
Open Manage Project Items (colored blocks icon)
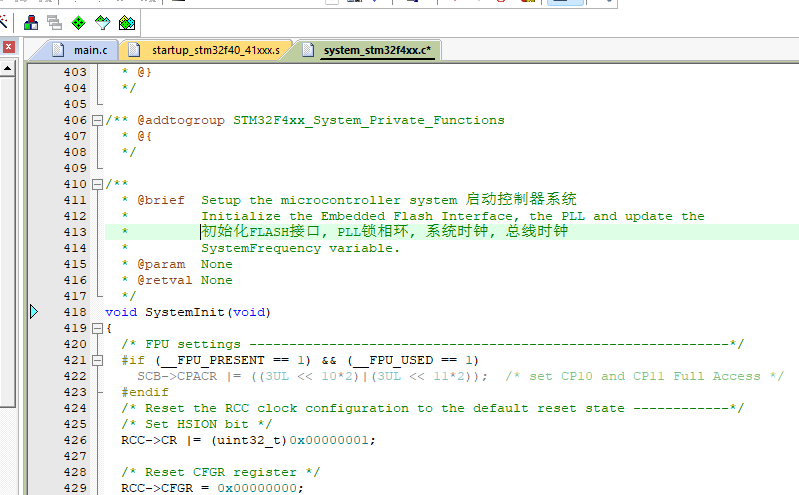coord(31,22)
